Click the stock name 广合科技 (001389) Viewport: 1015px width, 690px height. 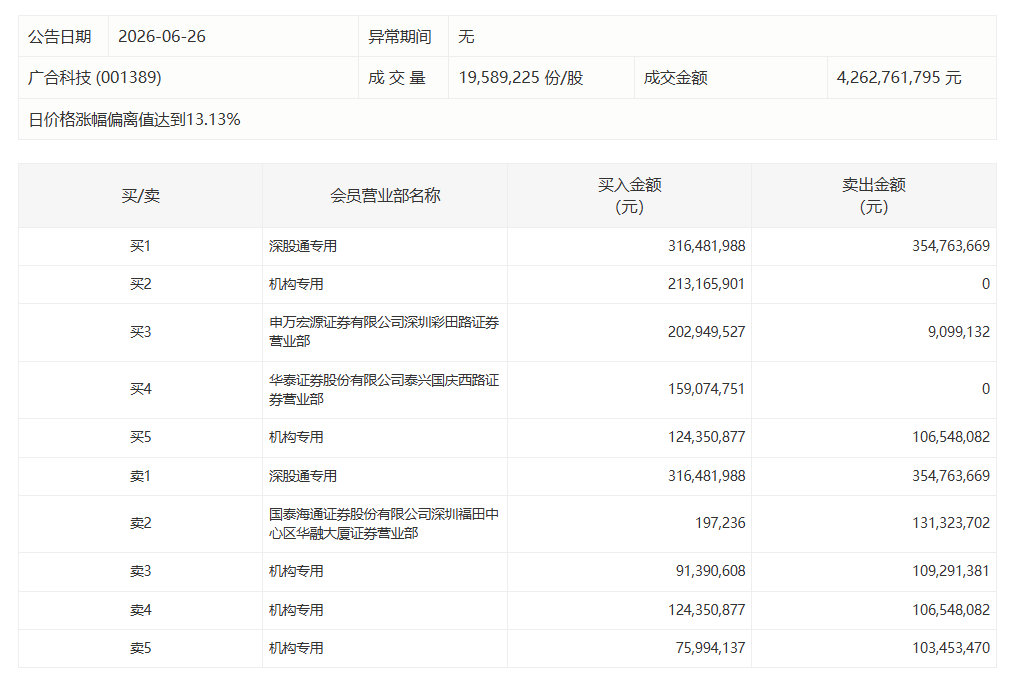(x=95, y=78)
